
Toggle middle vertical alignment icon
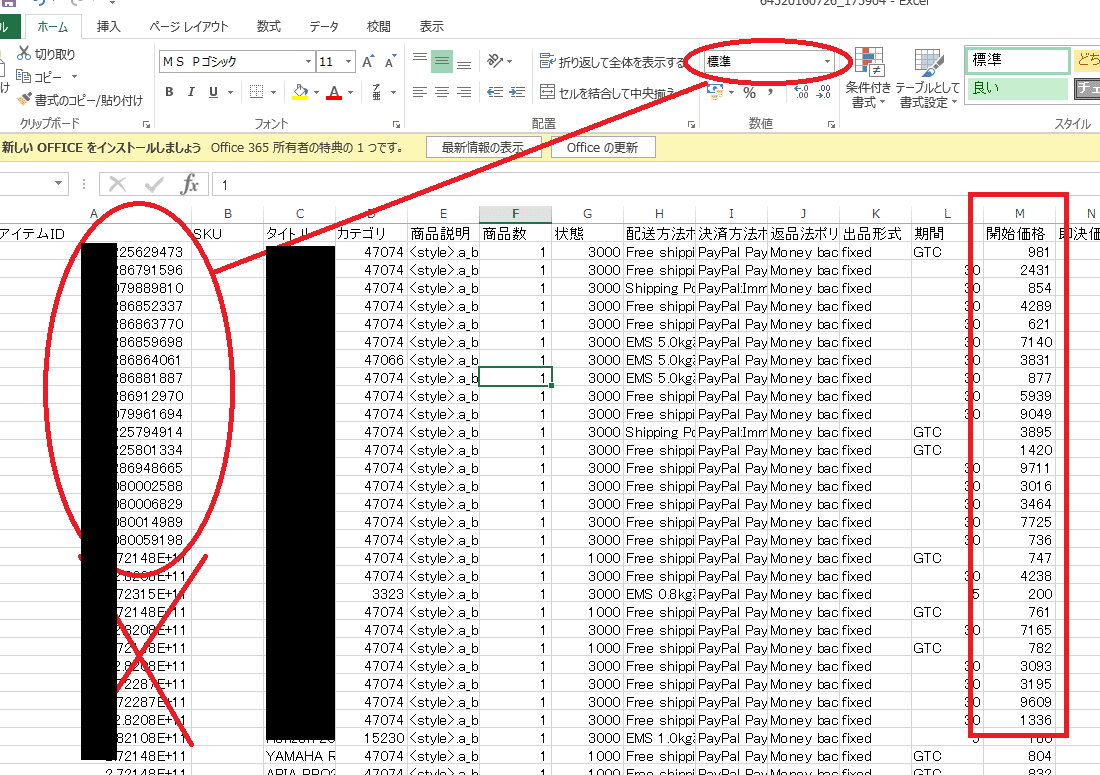[x=441, y=61]
